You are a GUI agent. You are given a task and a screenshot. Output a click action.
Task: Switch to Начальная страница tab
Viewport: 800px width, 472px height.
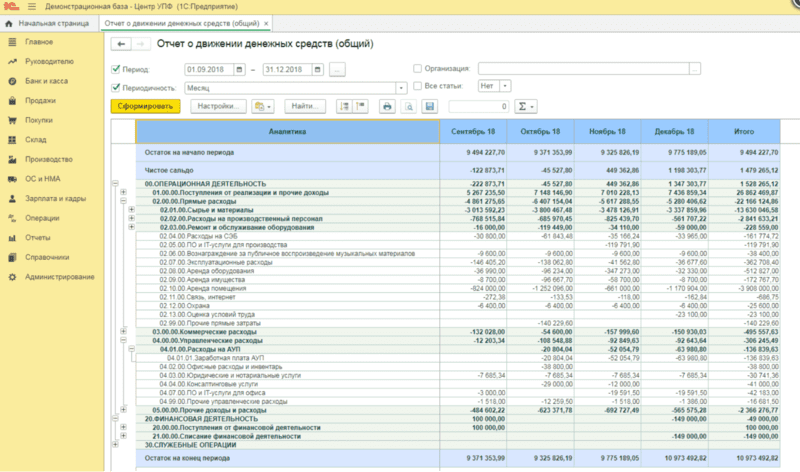point(52,22)
